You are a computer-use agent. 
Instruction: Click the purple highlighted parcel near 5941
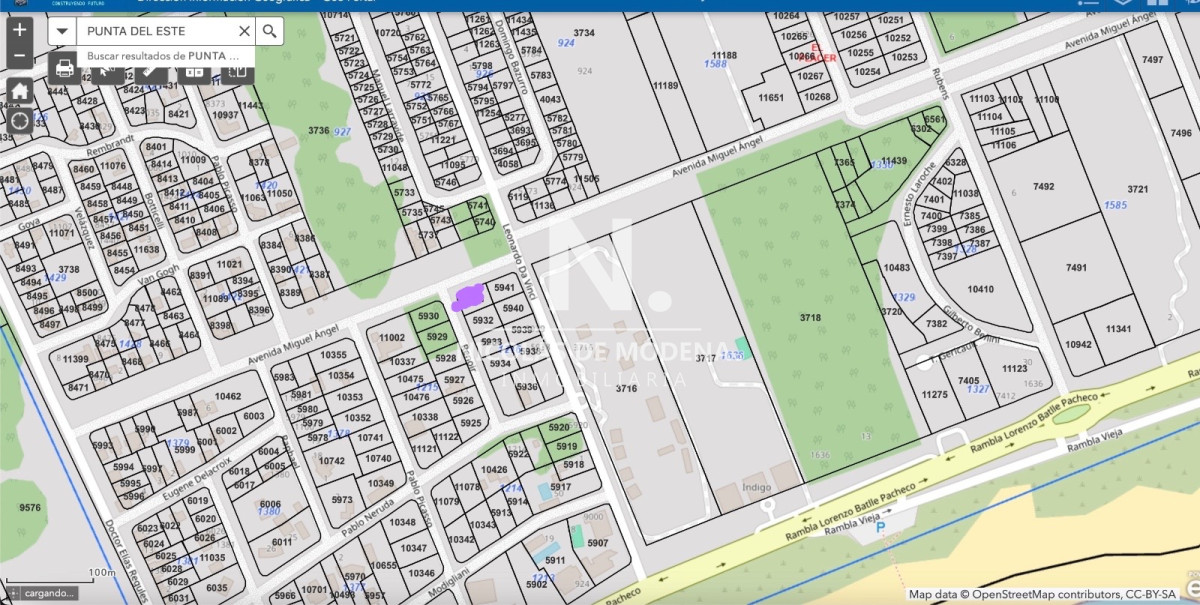pyautogui.click(x=467, y=297)
